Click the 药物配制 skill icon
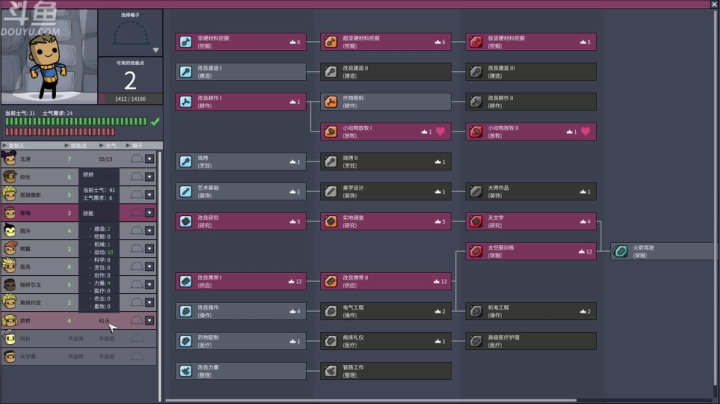 coord(187,341)
